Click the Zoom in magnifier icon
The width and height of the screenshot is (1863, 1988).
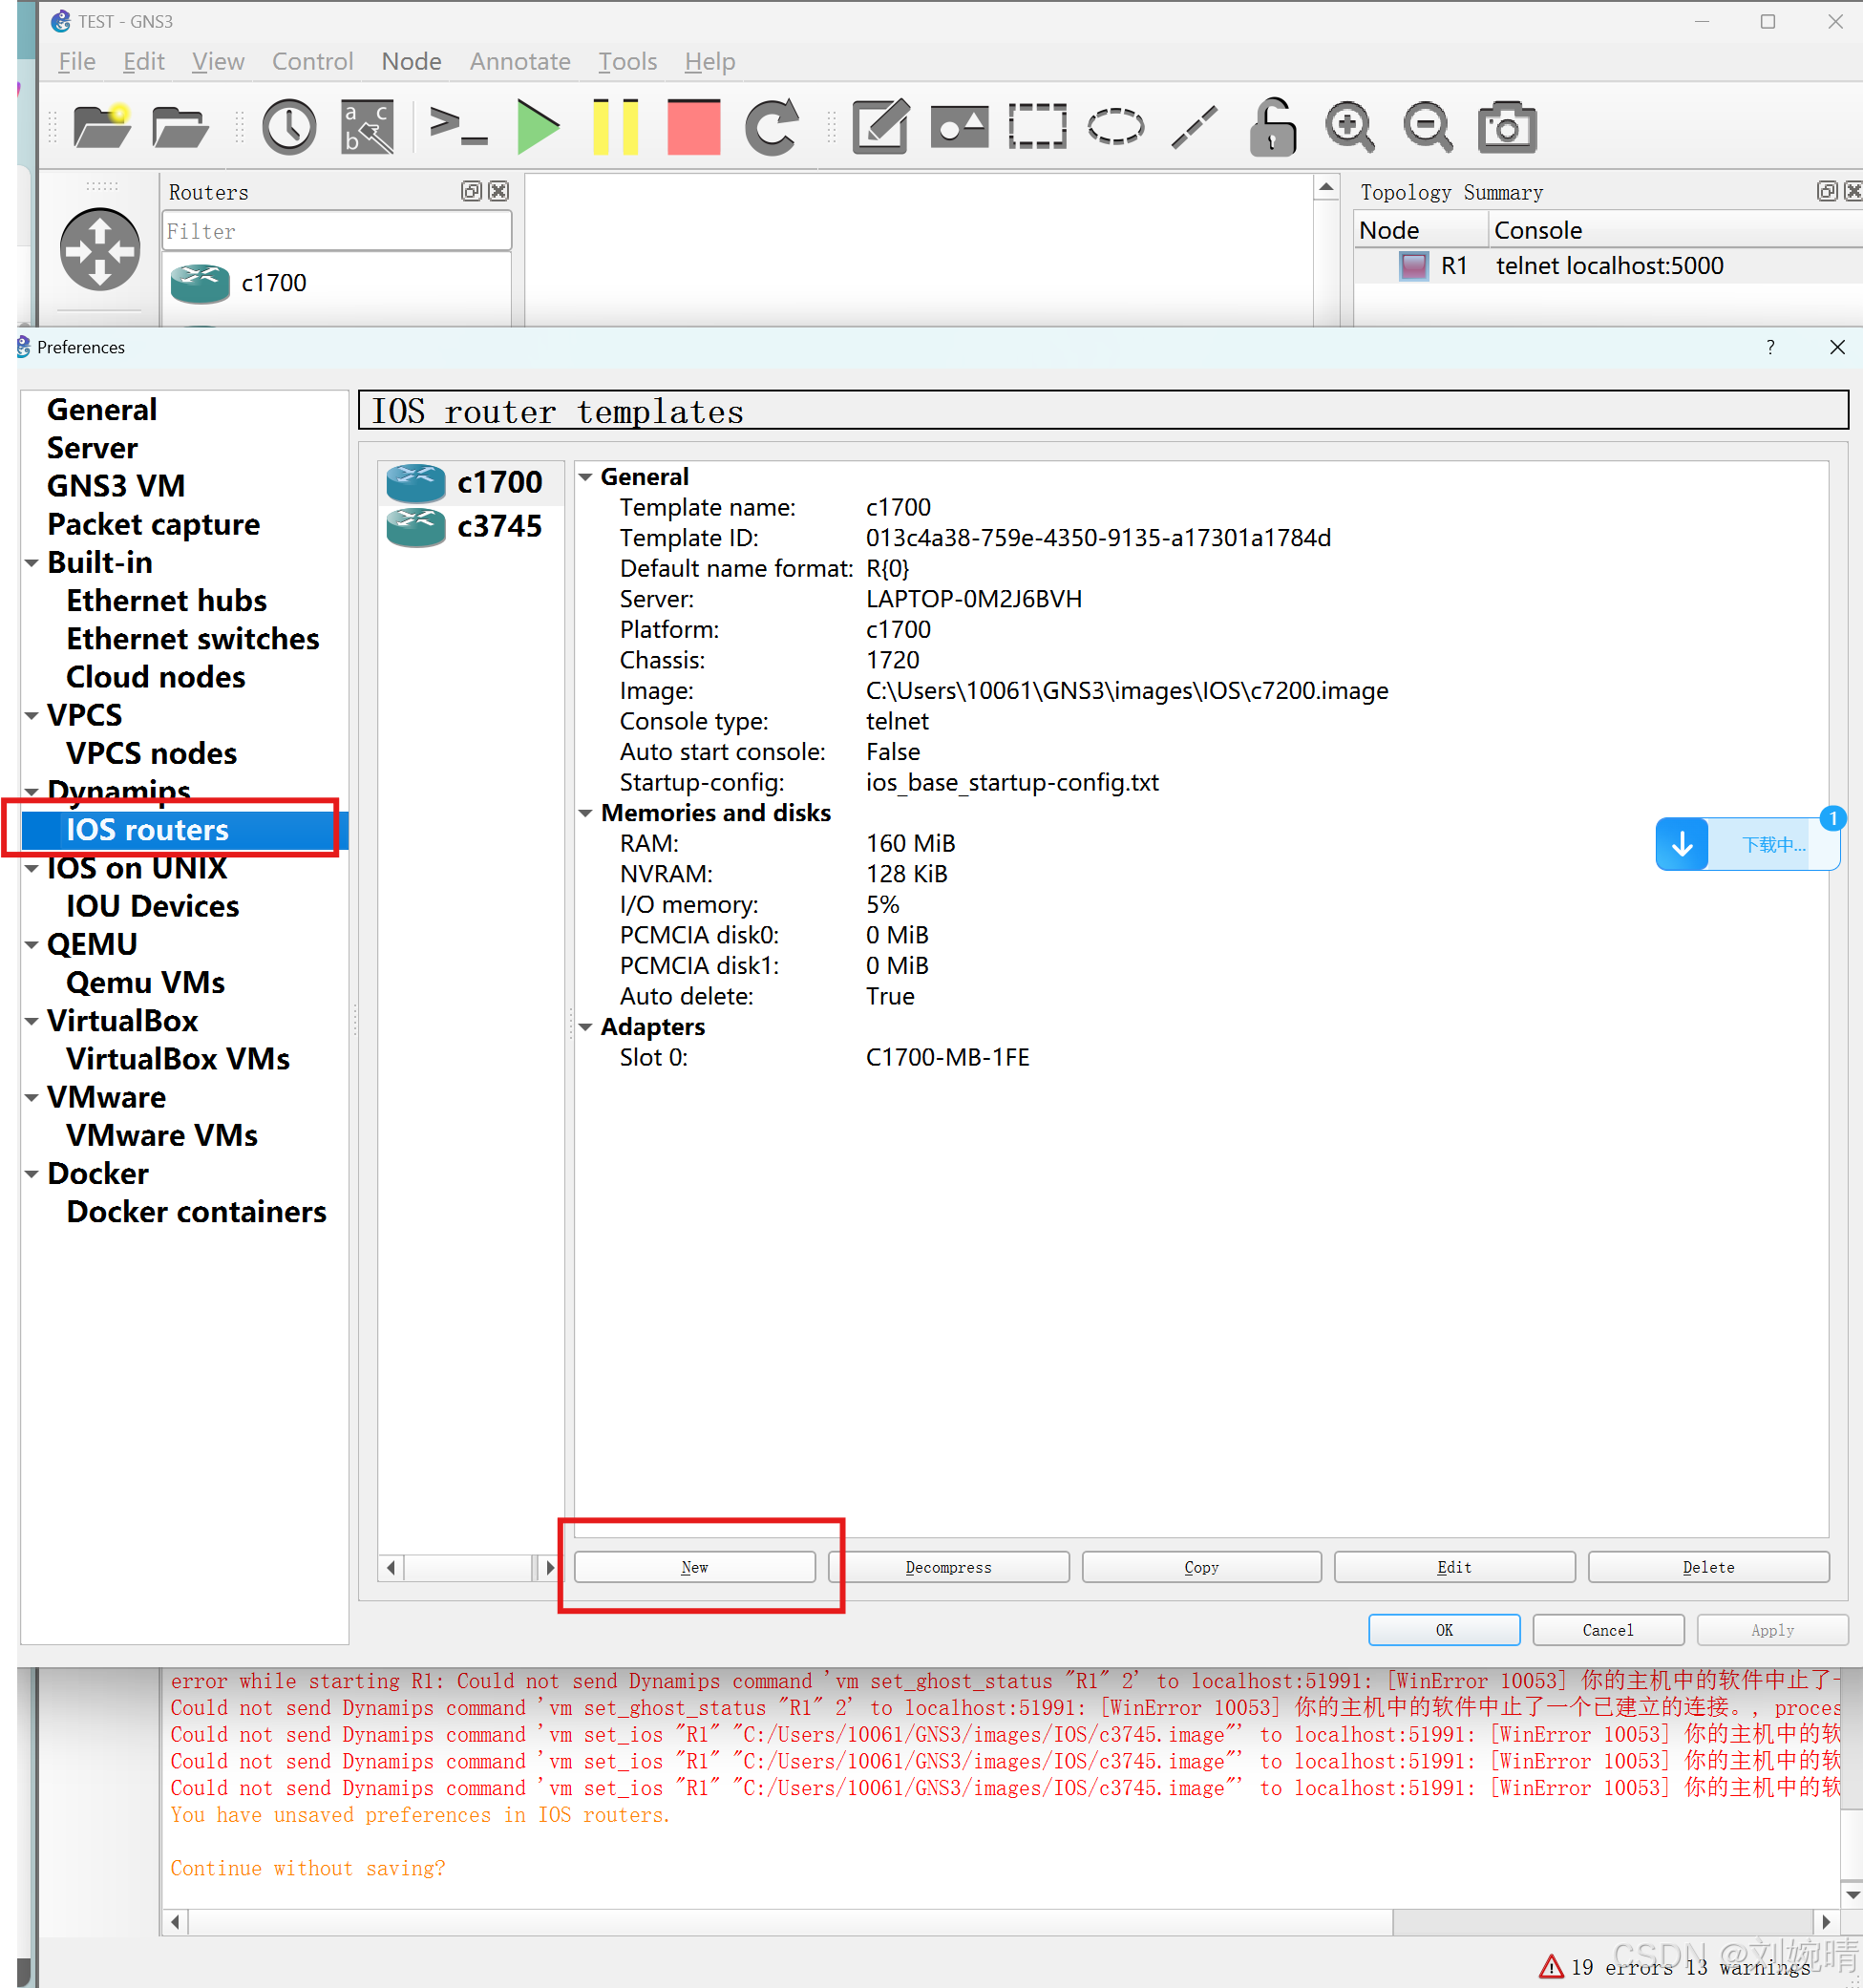tap(1349, 127)
